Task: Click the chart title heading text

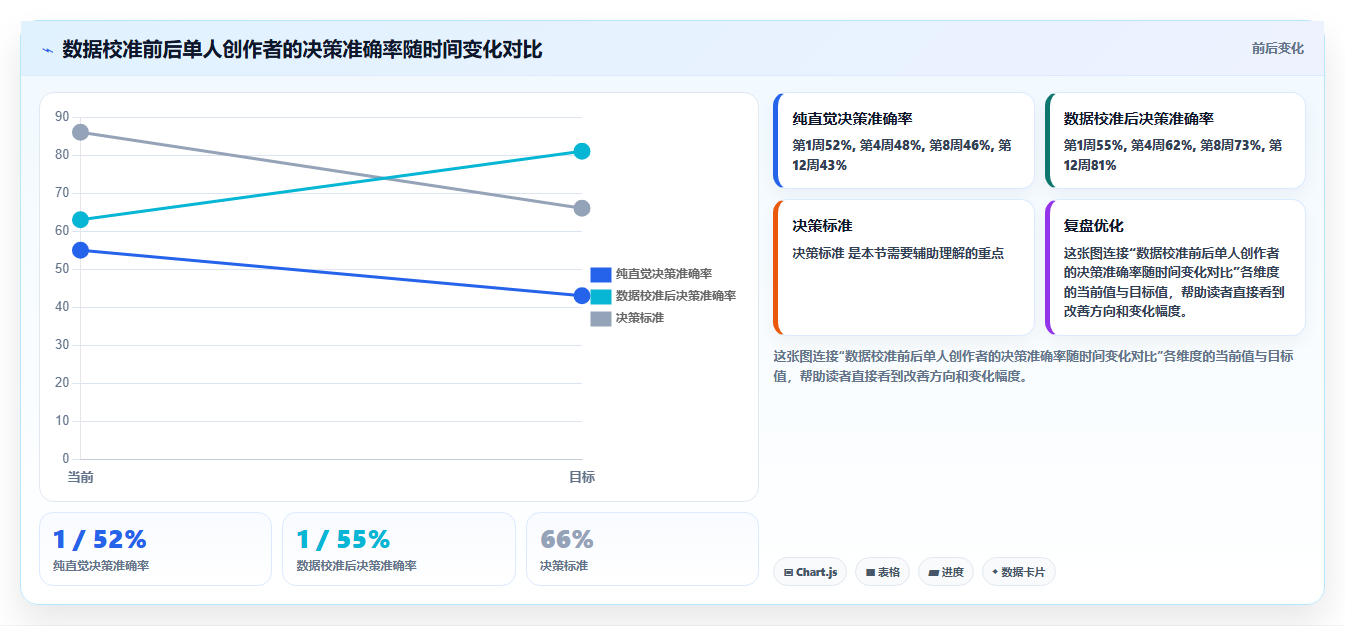Action: pos(302,49)
